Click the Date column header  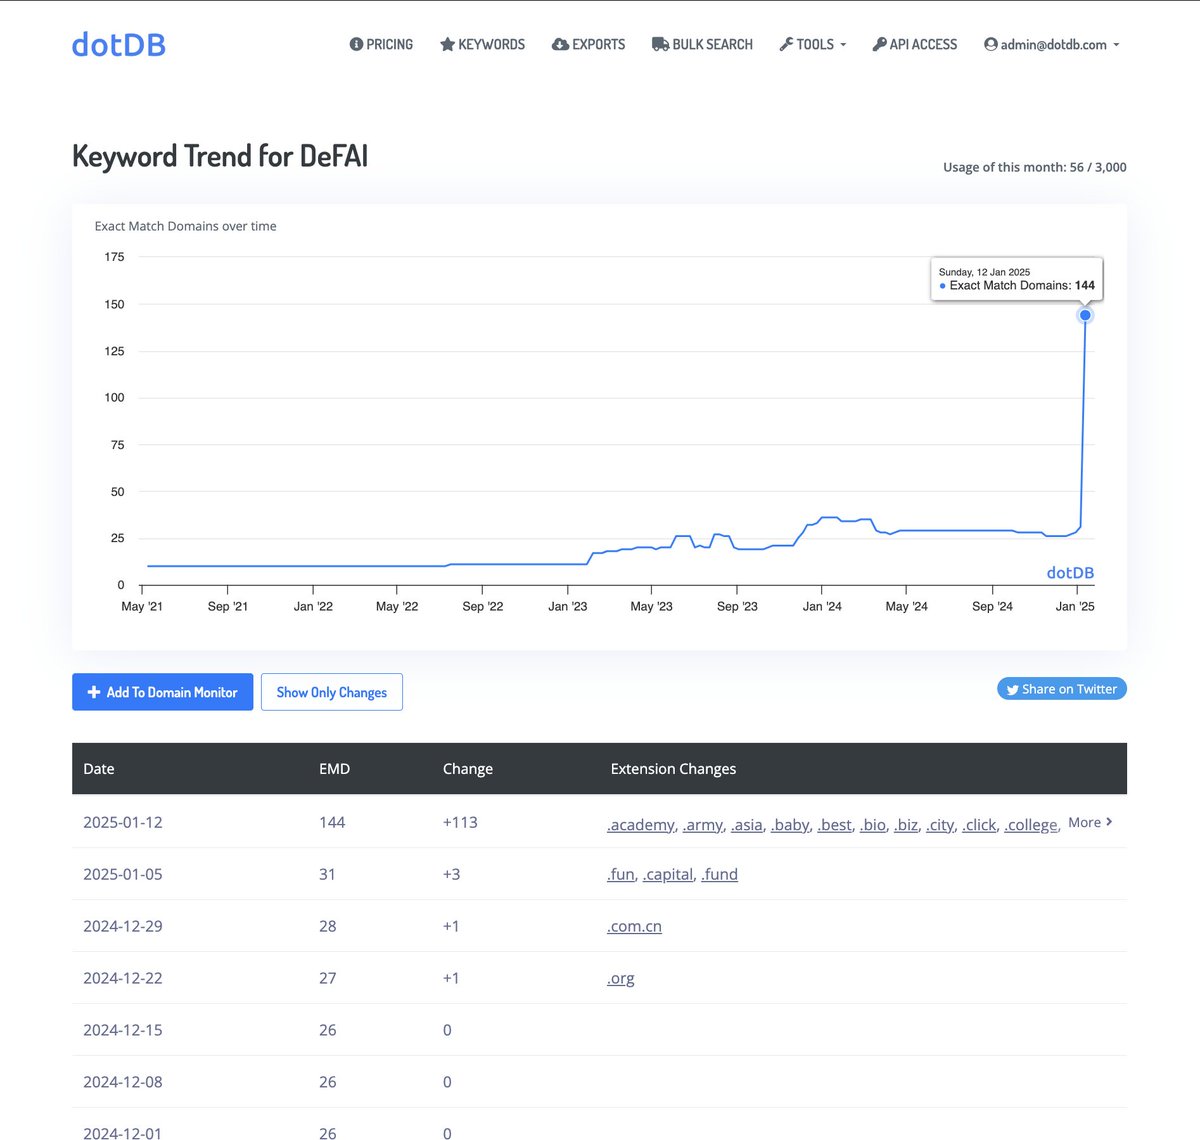click(x=99, y=769)
